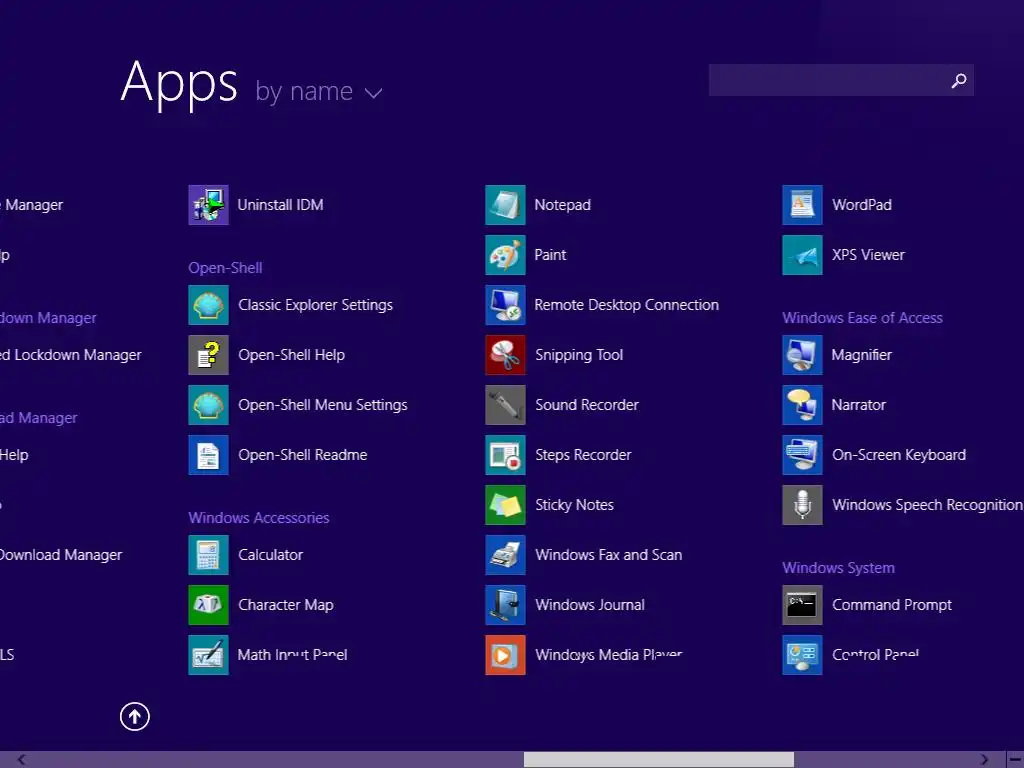This screenshot has height=768, width=1024.
Task: Open the WordPad icon
Action: [803, 205]
